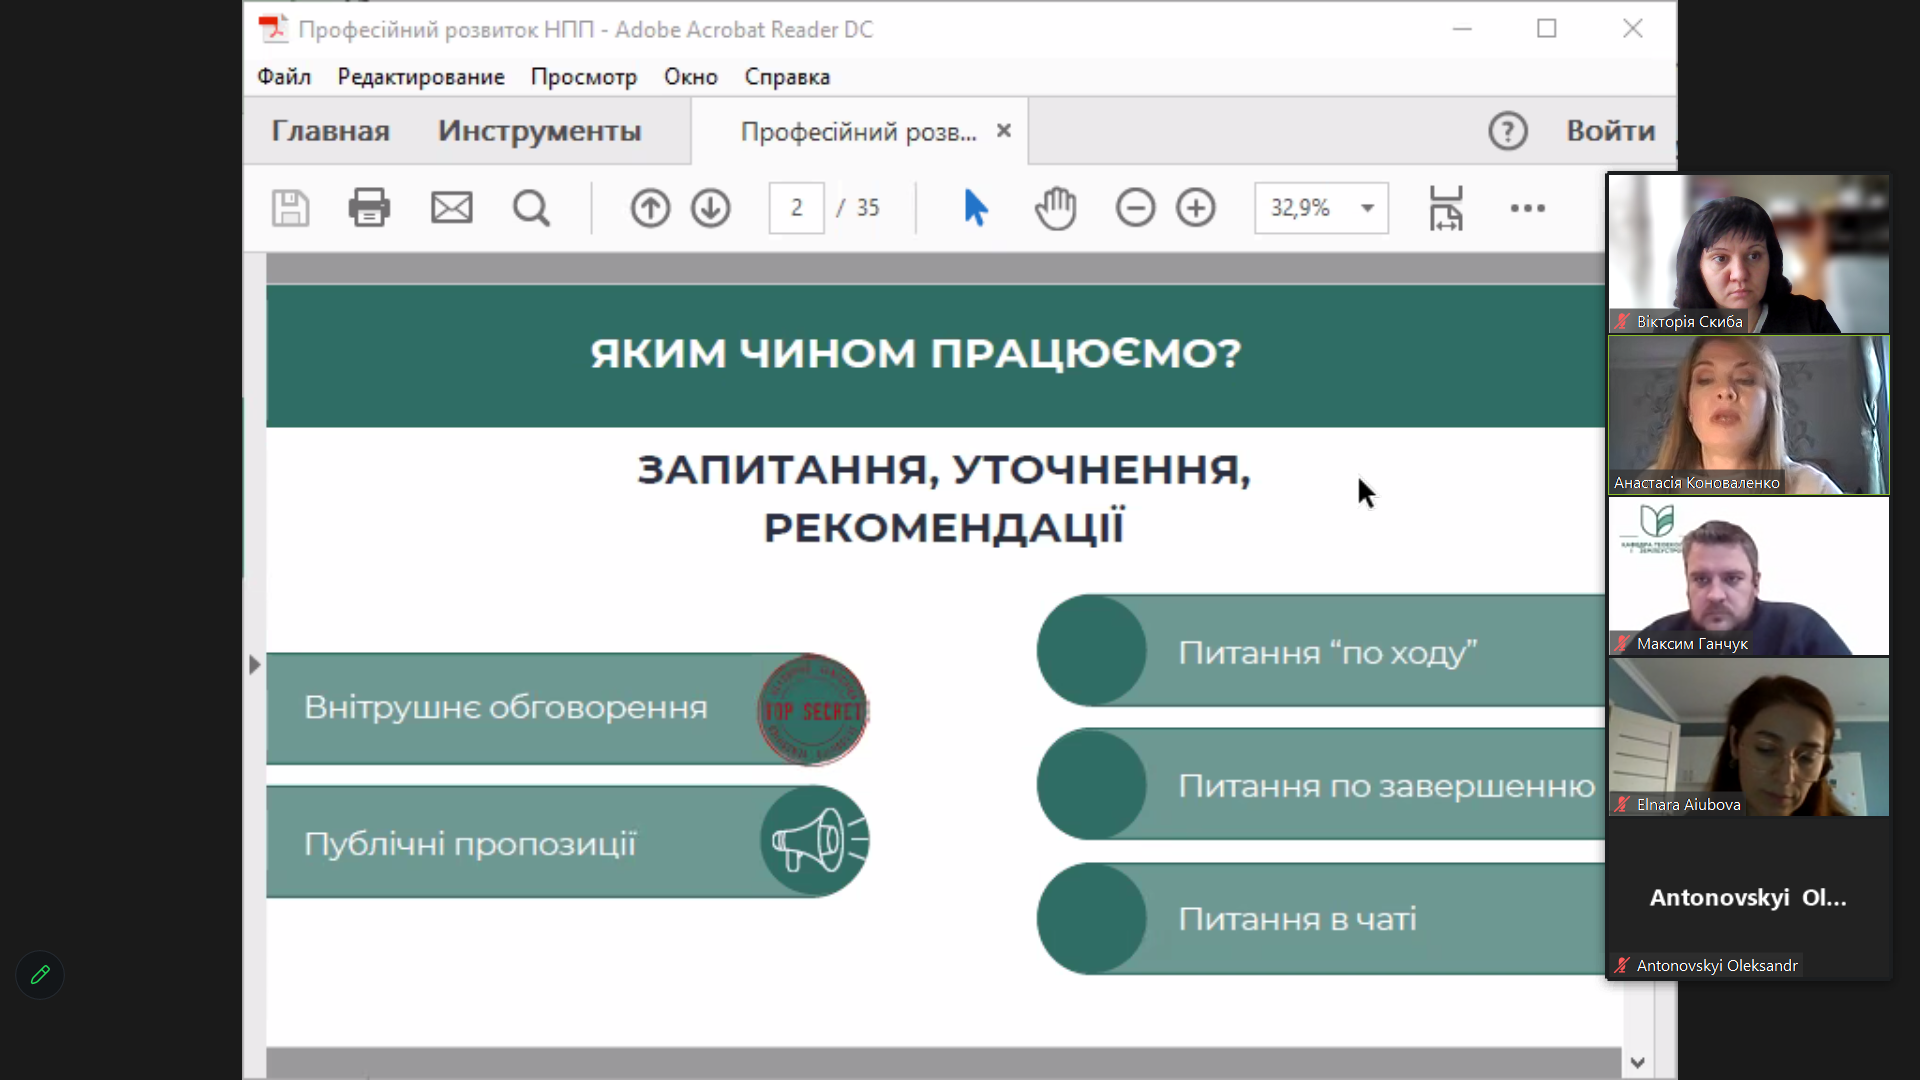This screenshot has height=1080, width=1920.
Task: Click the Войти sign-in button
Action: 1608,130
